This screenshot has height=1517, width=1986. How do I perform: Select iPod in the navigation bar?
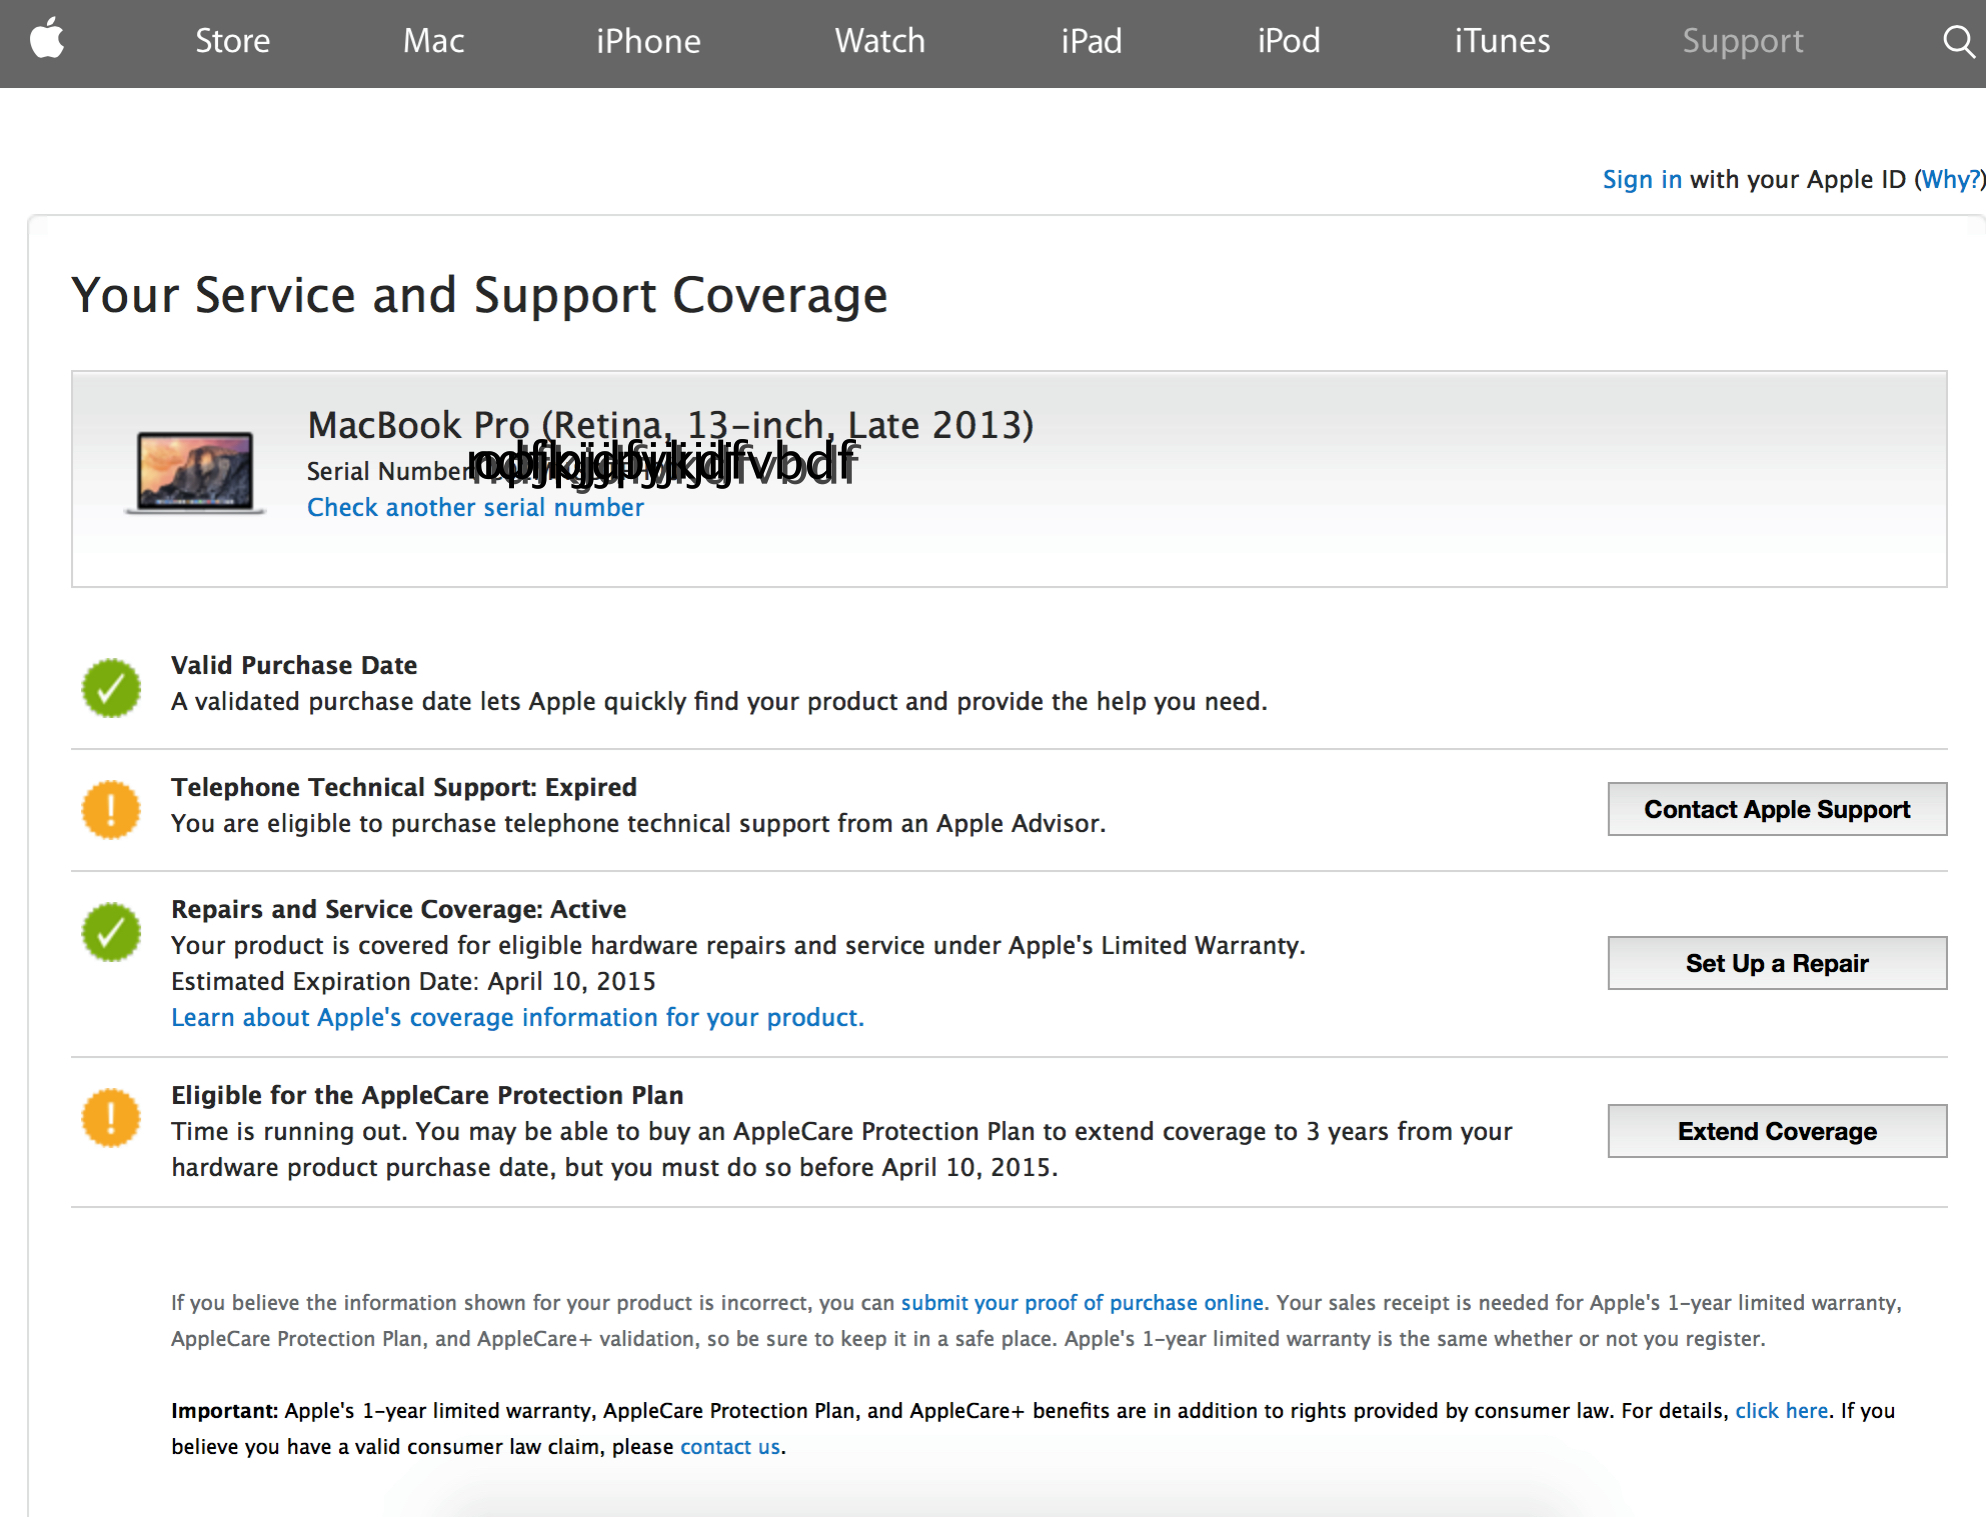click(1288, 41)
